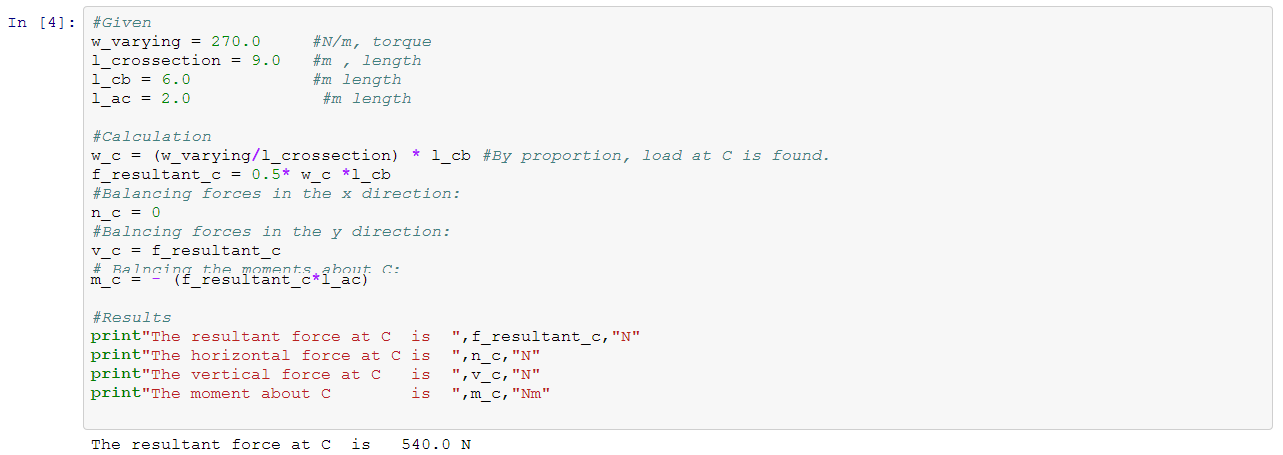The width and height of the screenshot is (1283, 455).
Task: Click the #Results comment line
Action: [x=130, y=318]
